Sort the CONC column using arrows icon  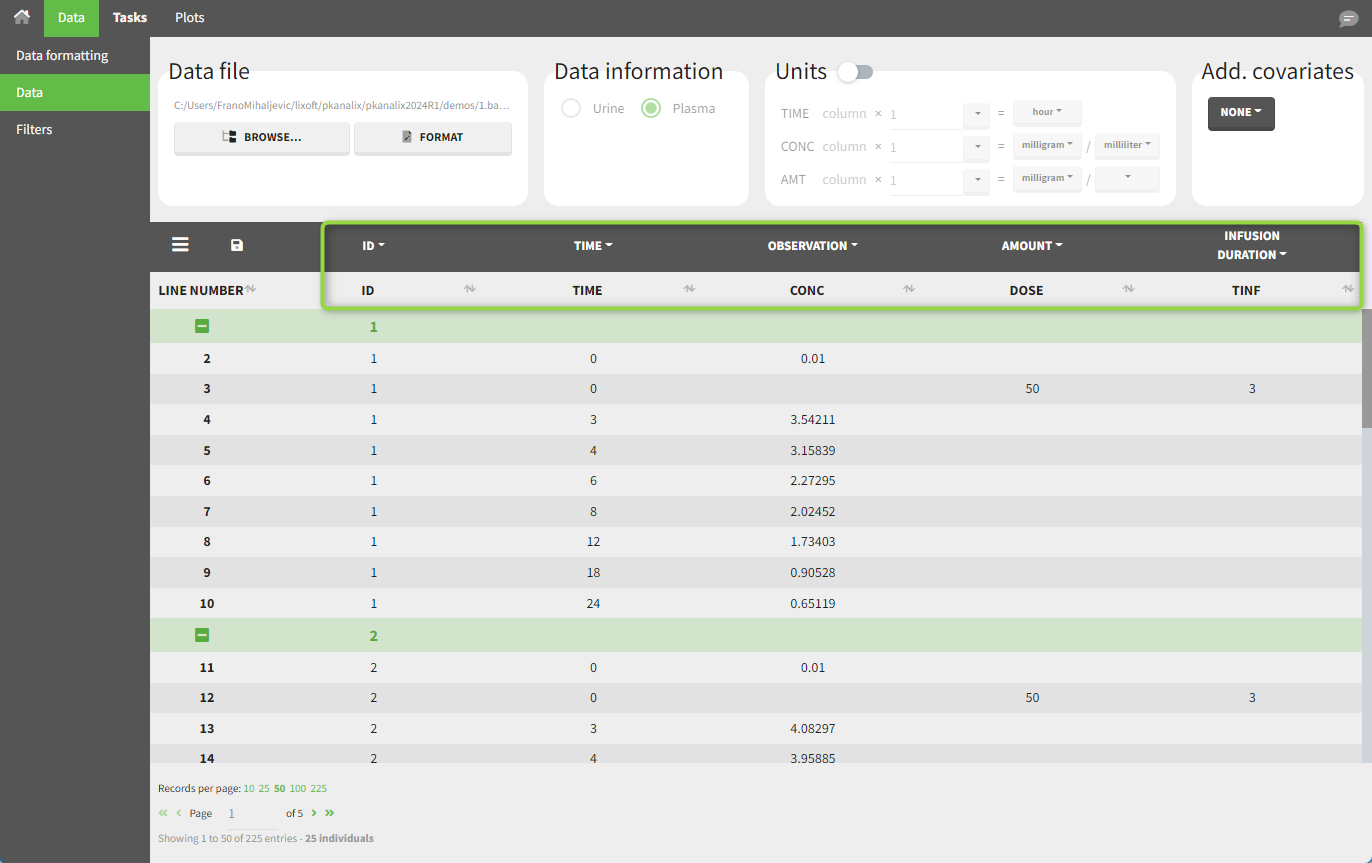pyautogui.click(x=908, y=289)
